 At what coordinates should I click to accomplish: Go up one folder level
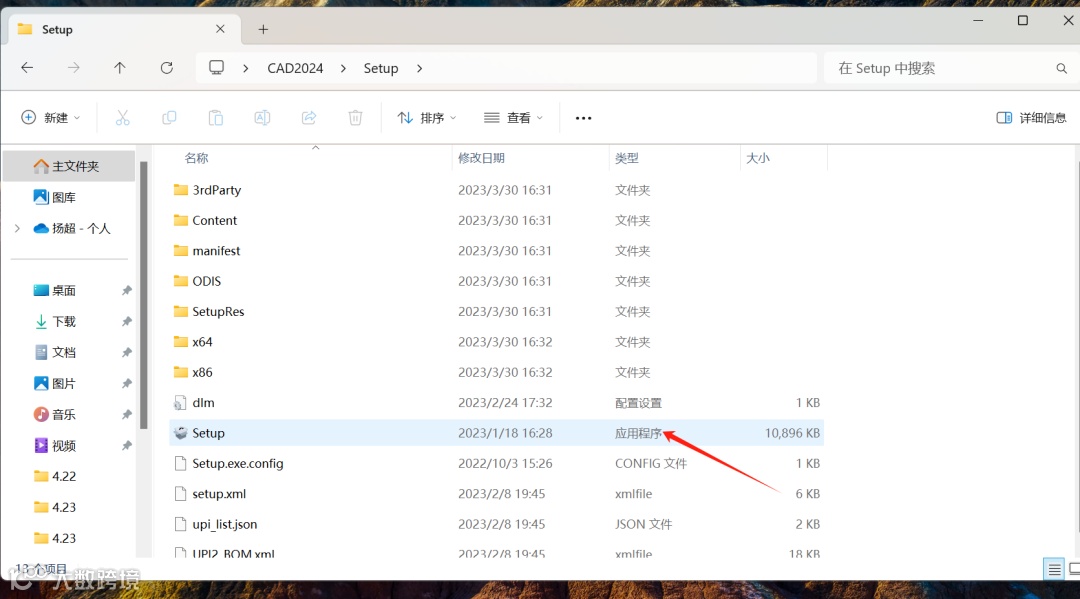click(120, 67)
